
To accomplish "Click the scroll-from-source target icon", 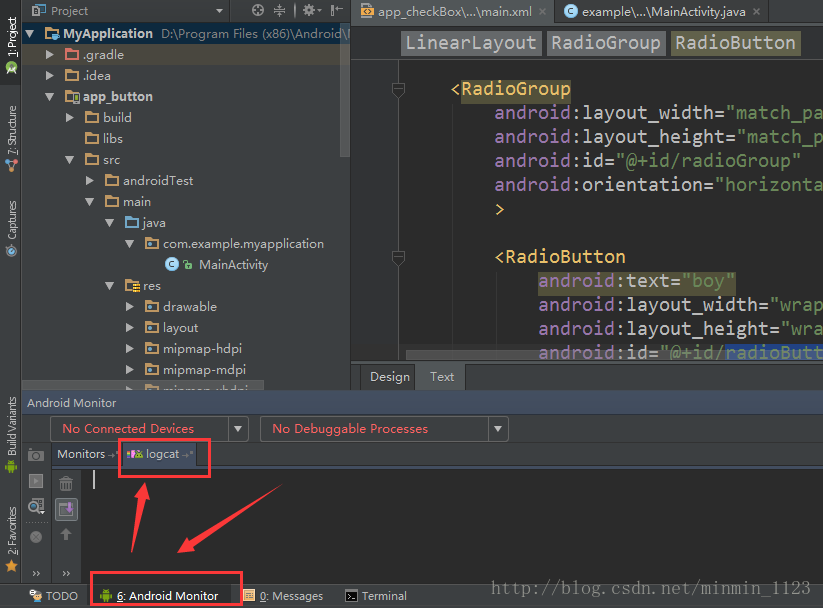I will point(257,10).
